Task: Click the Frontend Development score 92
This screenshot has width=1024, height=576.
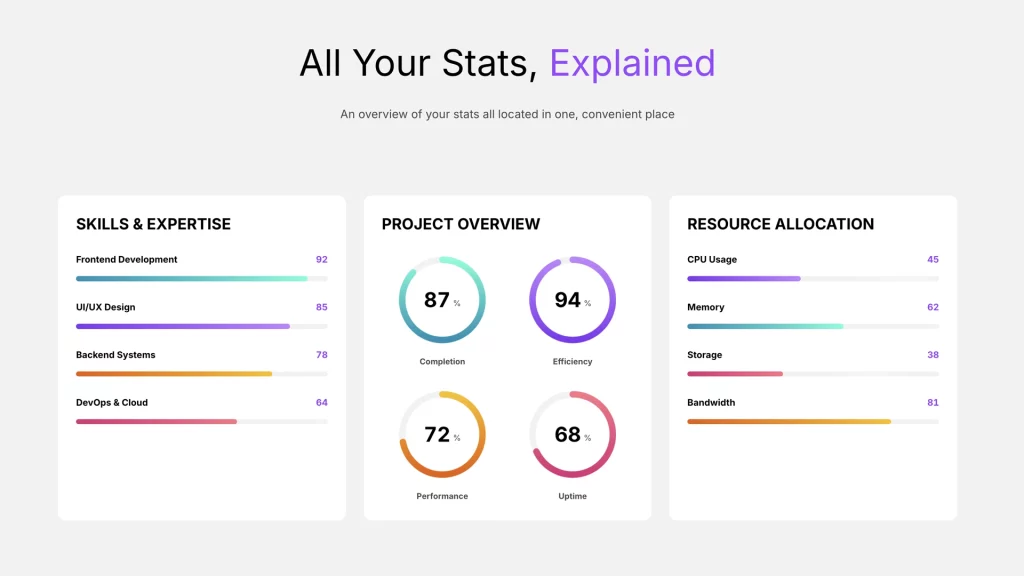Action: 321,259
